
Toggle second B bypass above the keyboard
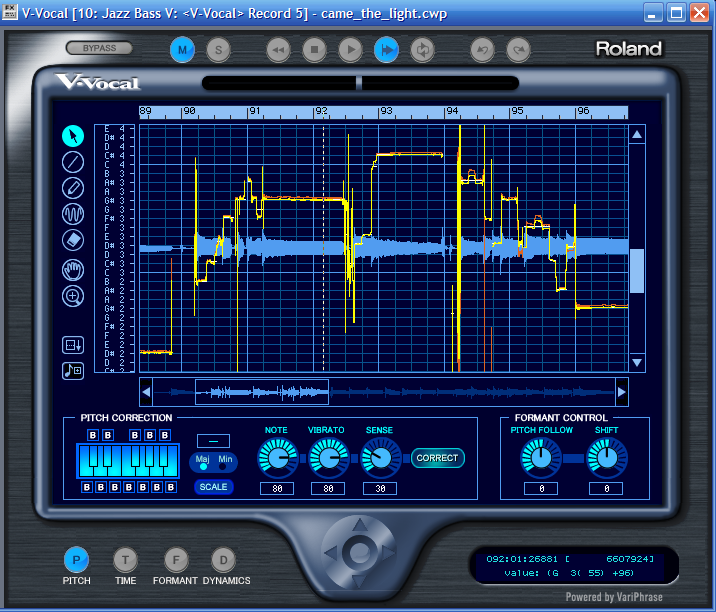click(x=108, y=435)
